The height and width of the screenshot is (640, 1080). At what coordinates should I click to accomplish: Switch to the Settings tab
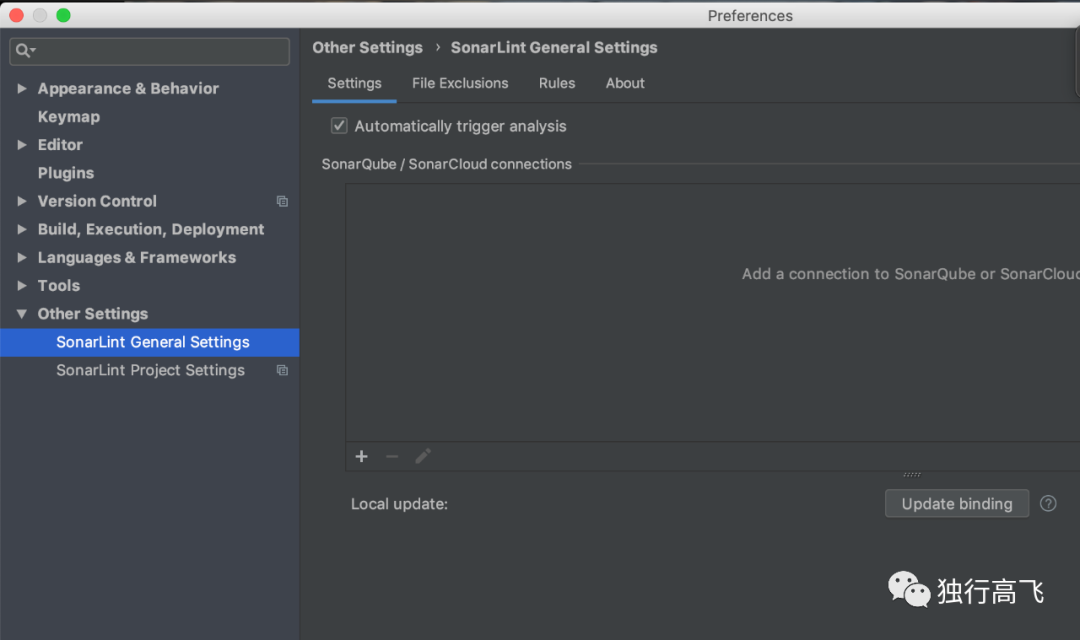coord(354,83)
